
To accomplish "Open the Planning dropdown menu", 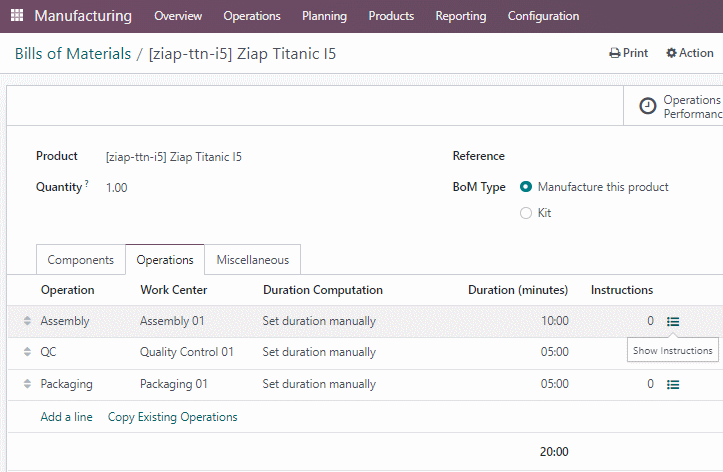I will (x=324, y=16).
